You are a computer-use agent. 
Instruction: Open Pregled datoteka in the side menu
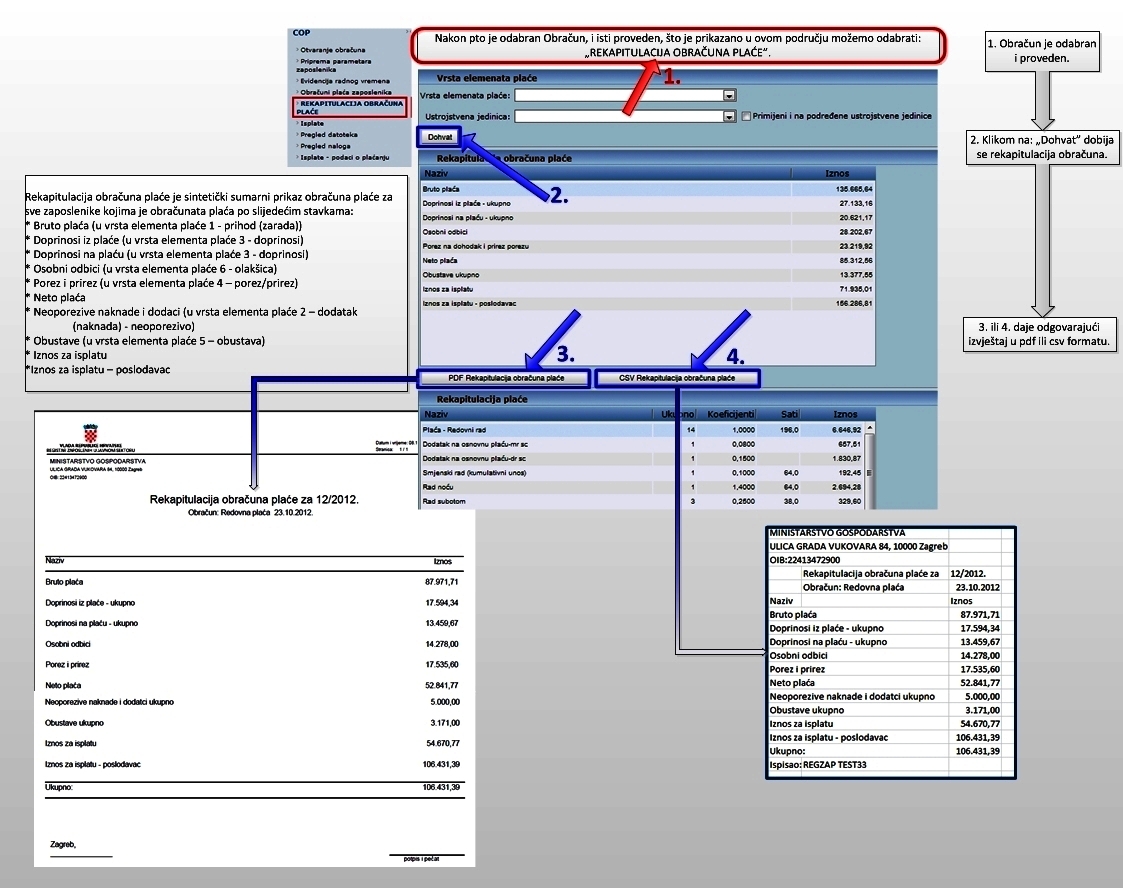327,135
